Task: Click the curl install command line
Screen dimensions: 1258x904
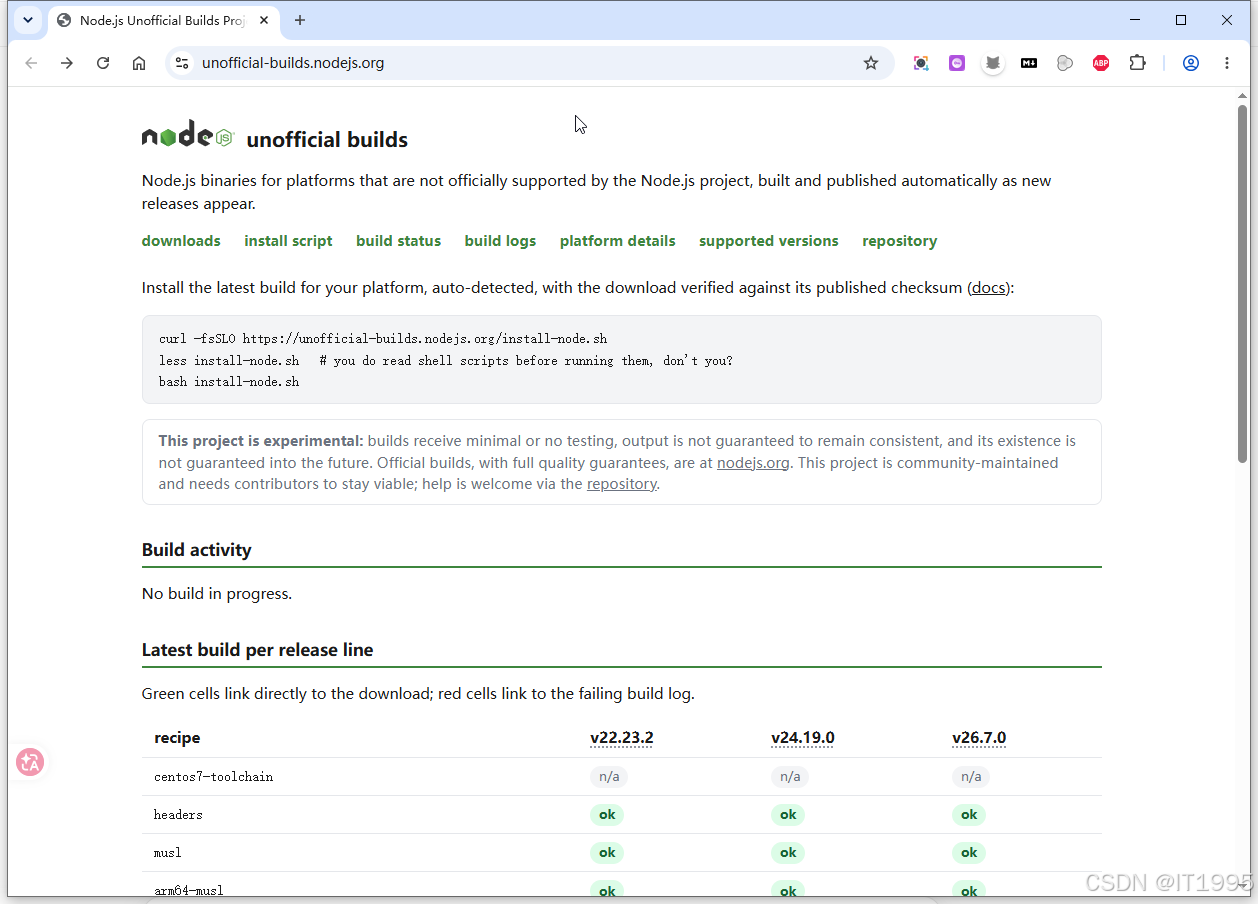Action: click(383, 339)
